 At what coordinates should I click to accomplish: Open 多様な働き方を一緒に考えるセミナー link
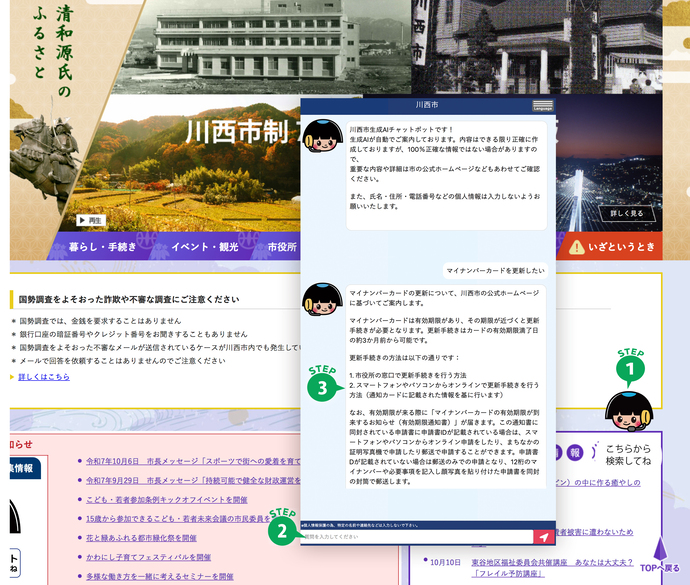tap(160, 577)
